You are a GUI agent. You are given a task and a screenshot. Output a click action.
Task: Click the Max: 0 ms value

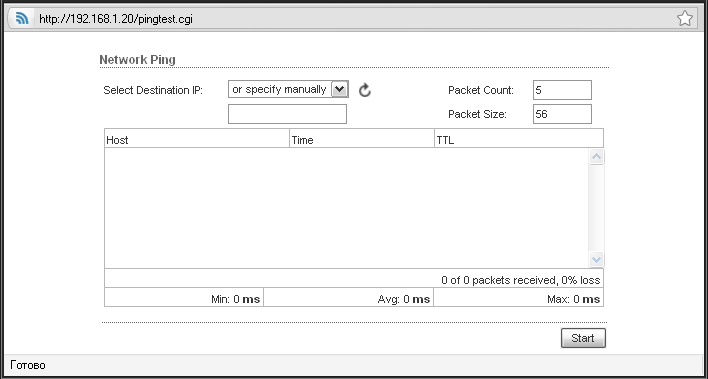point(573,299)
